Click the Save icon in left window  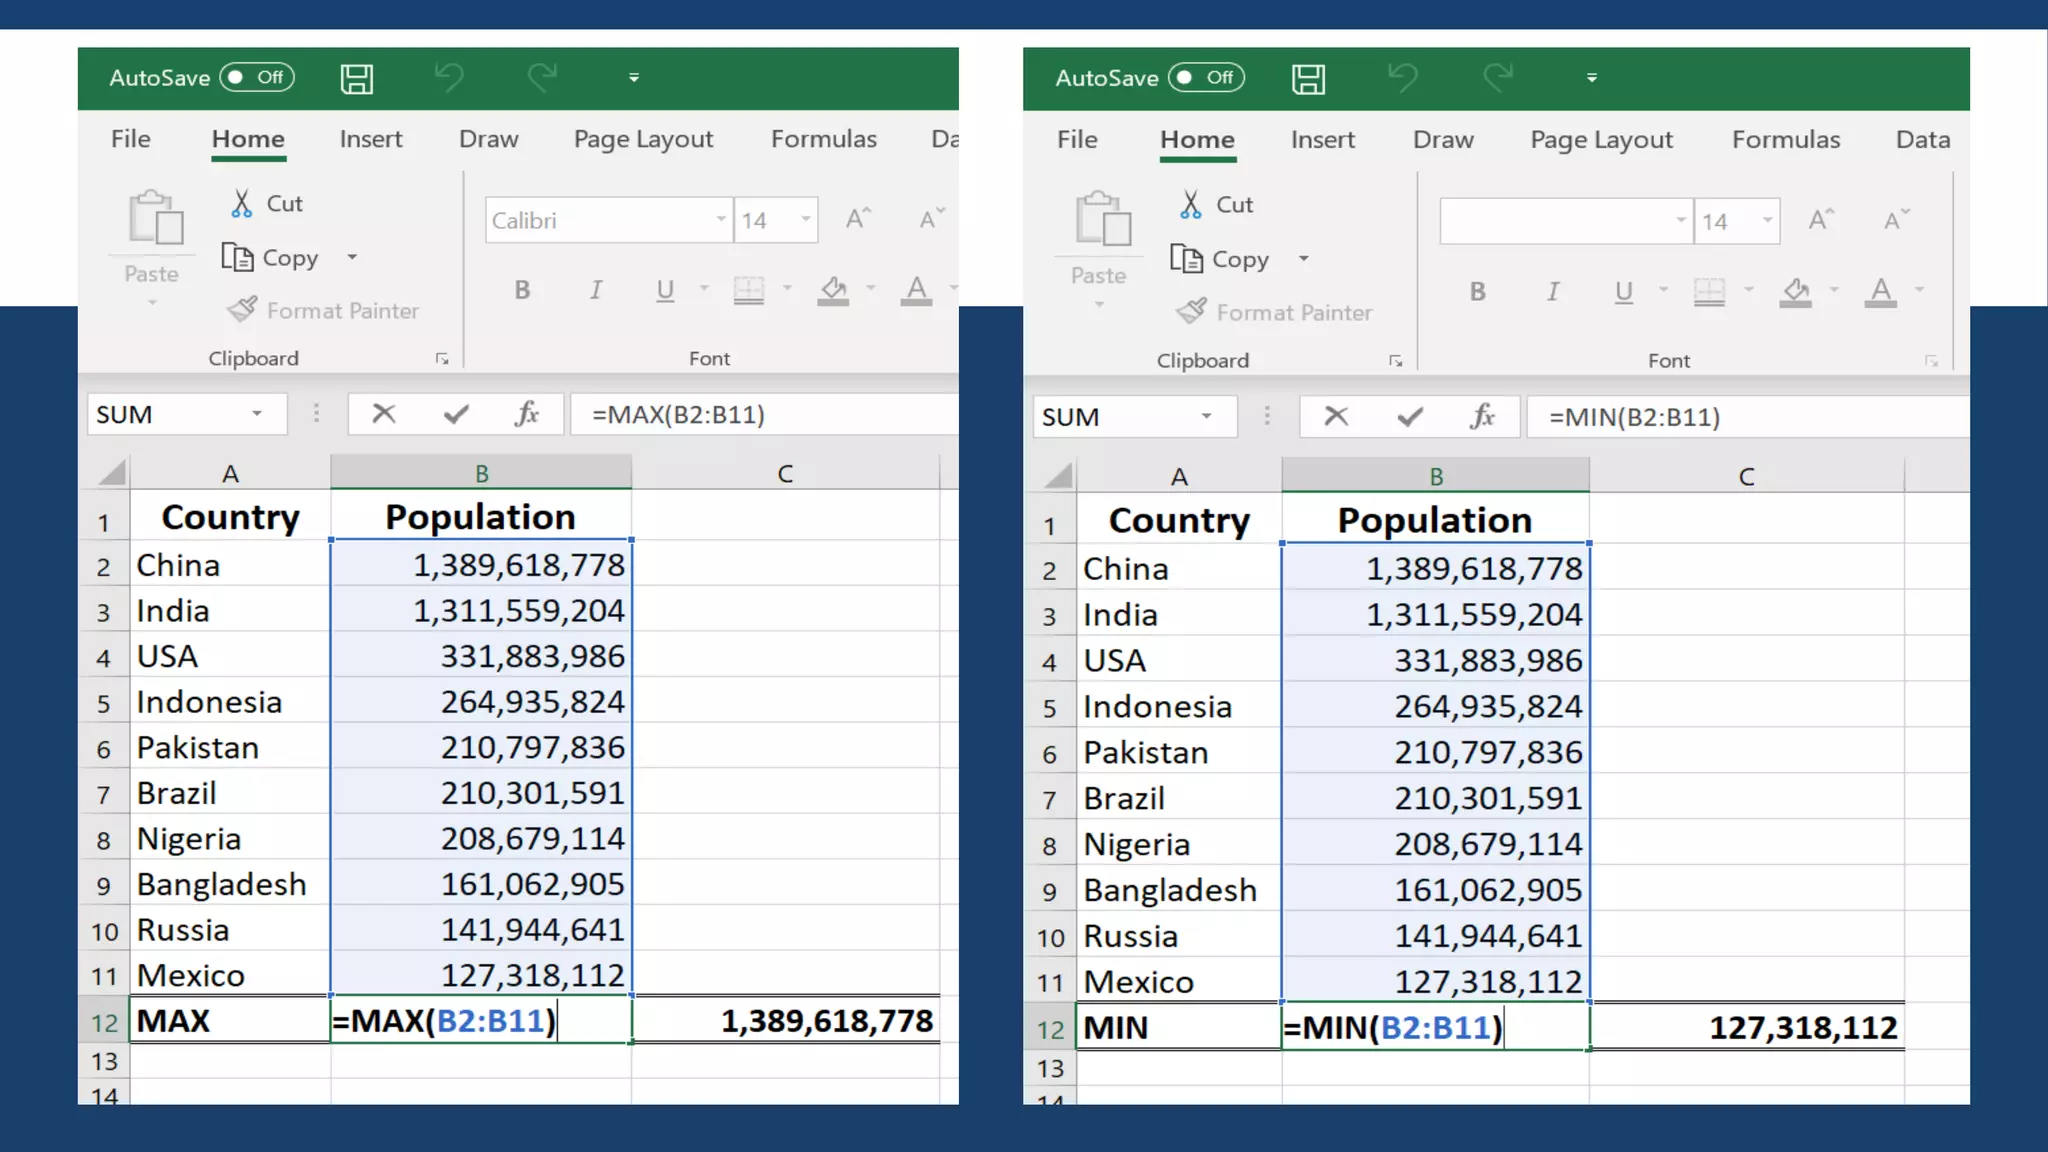pyautogui.click(x=356, y=78)
